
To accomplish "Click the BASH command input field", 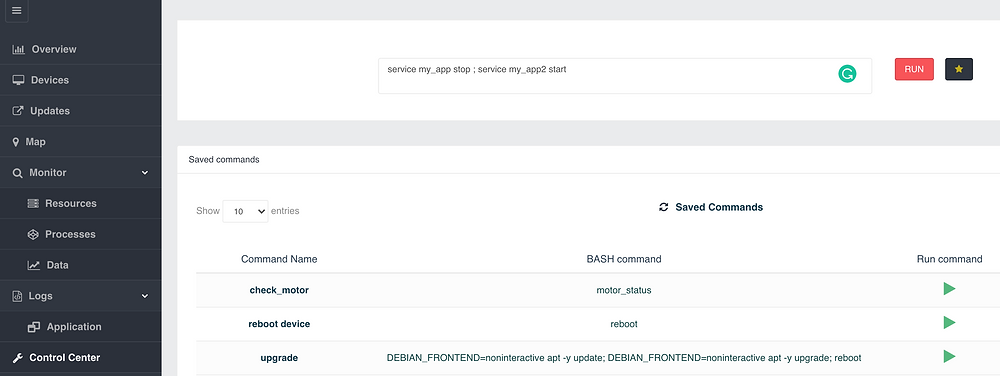I will (625, 76).
